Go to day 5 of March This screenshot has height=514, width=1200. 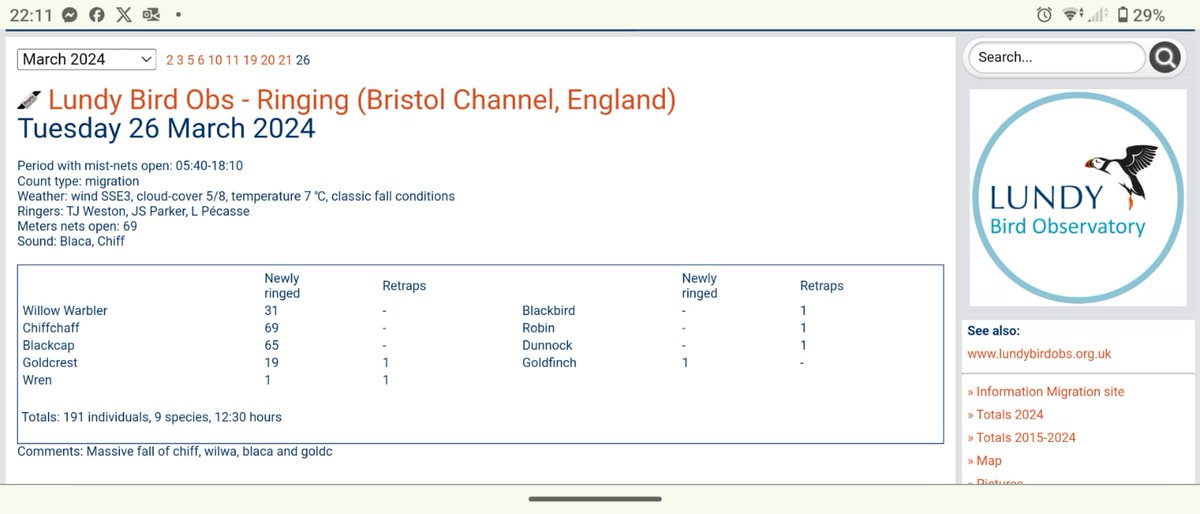pyautogui.click(x=191, y=60)
